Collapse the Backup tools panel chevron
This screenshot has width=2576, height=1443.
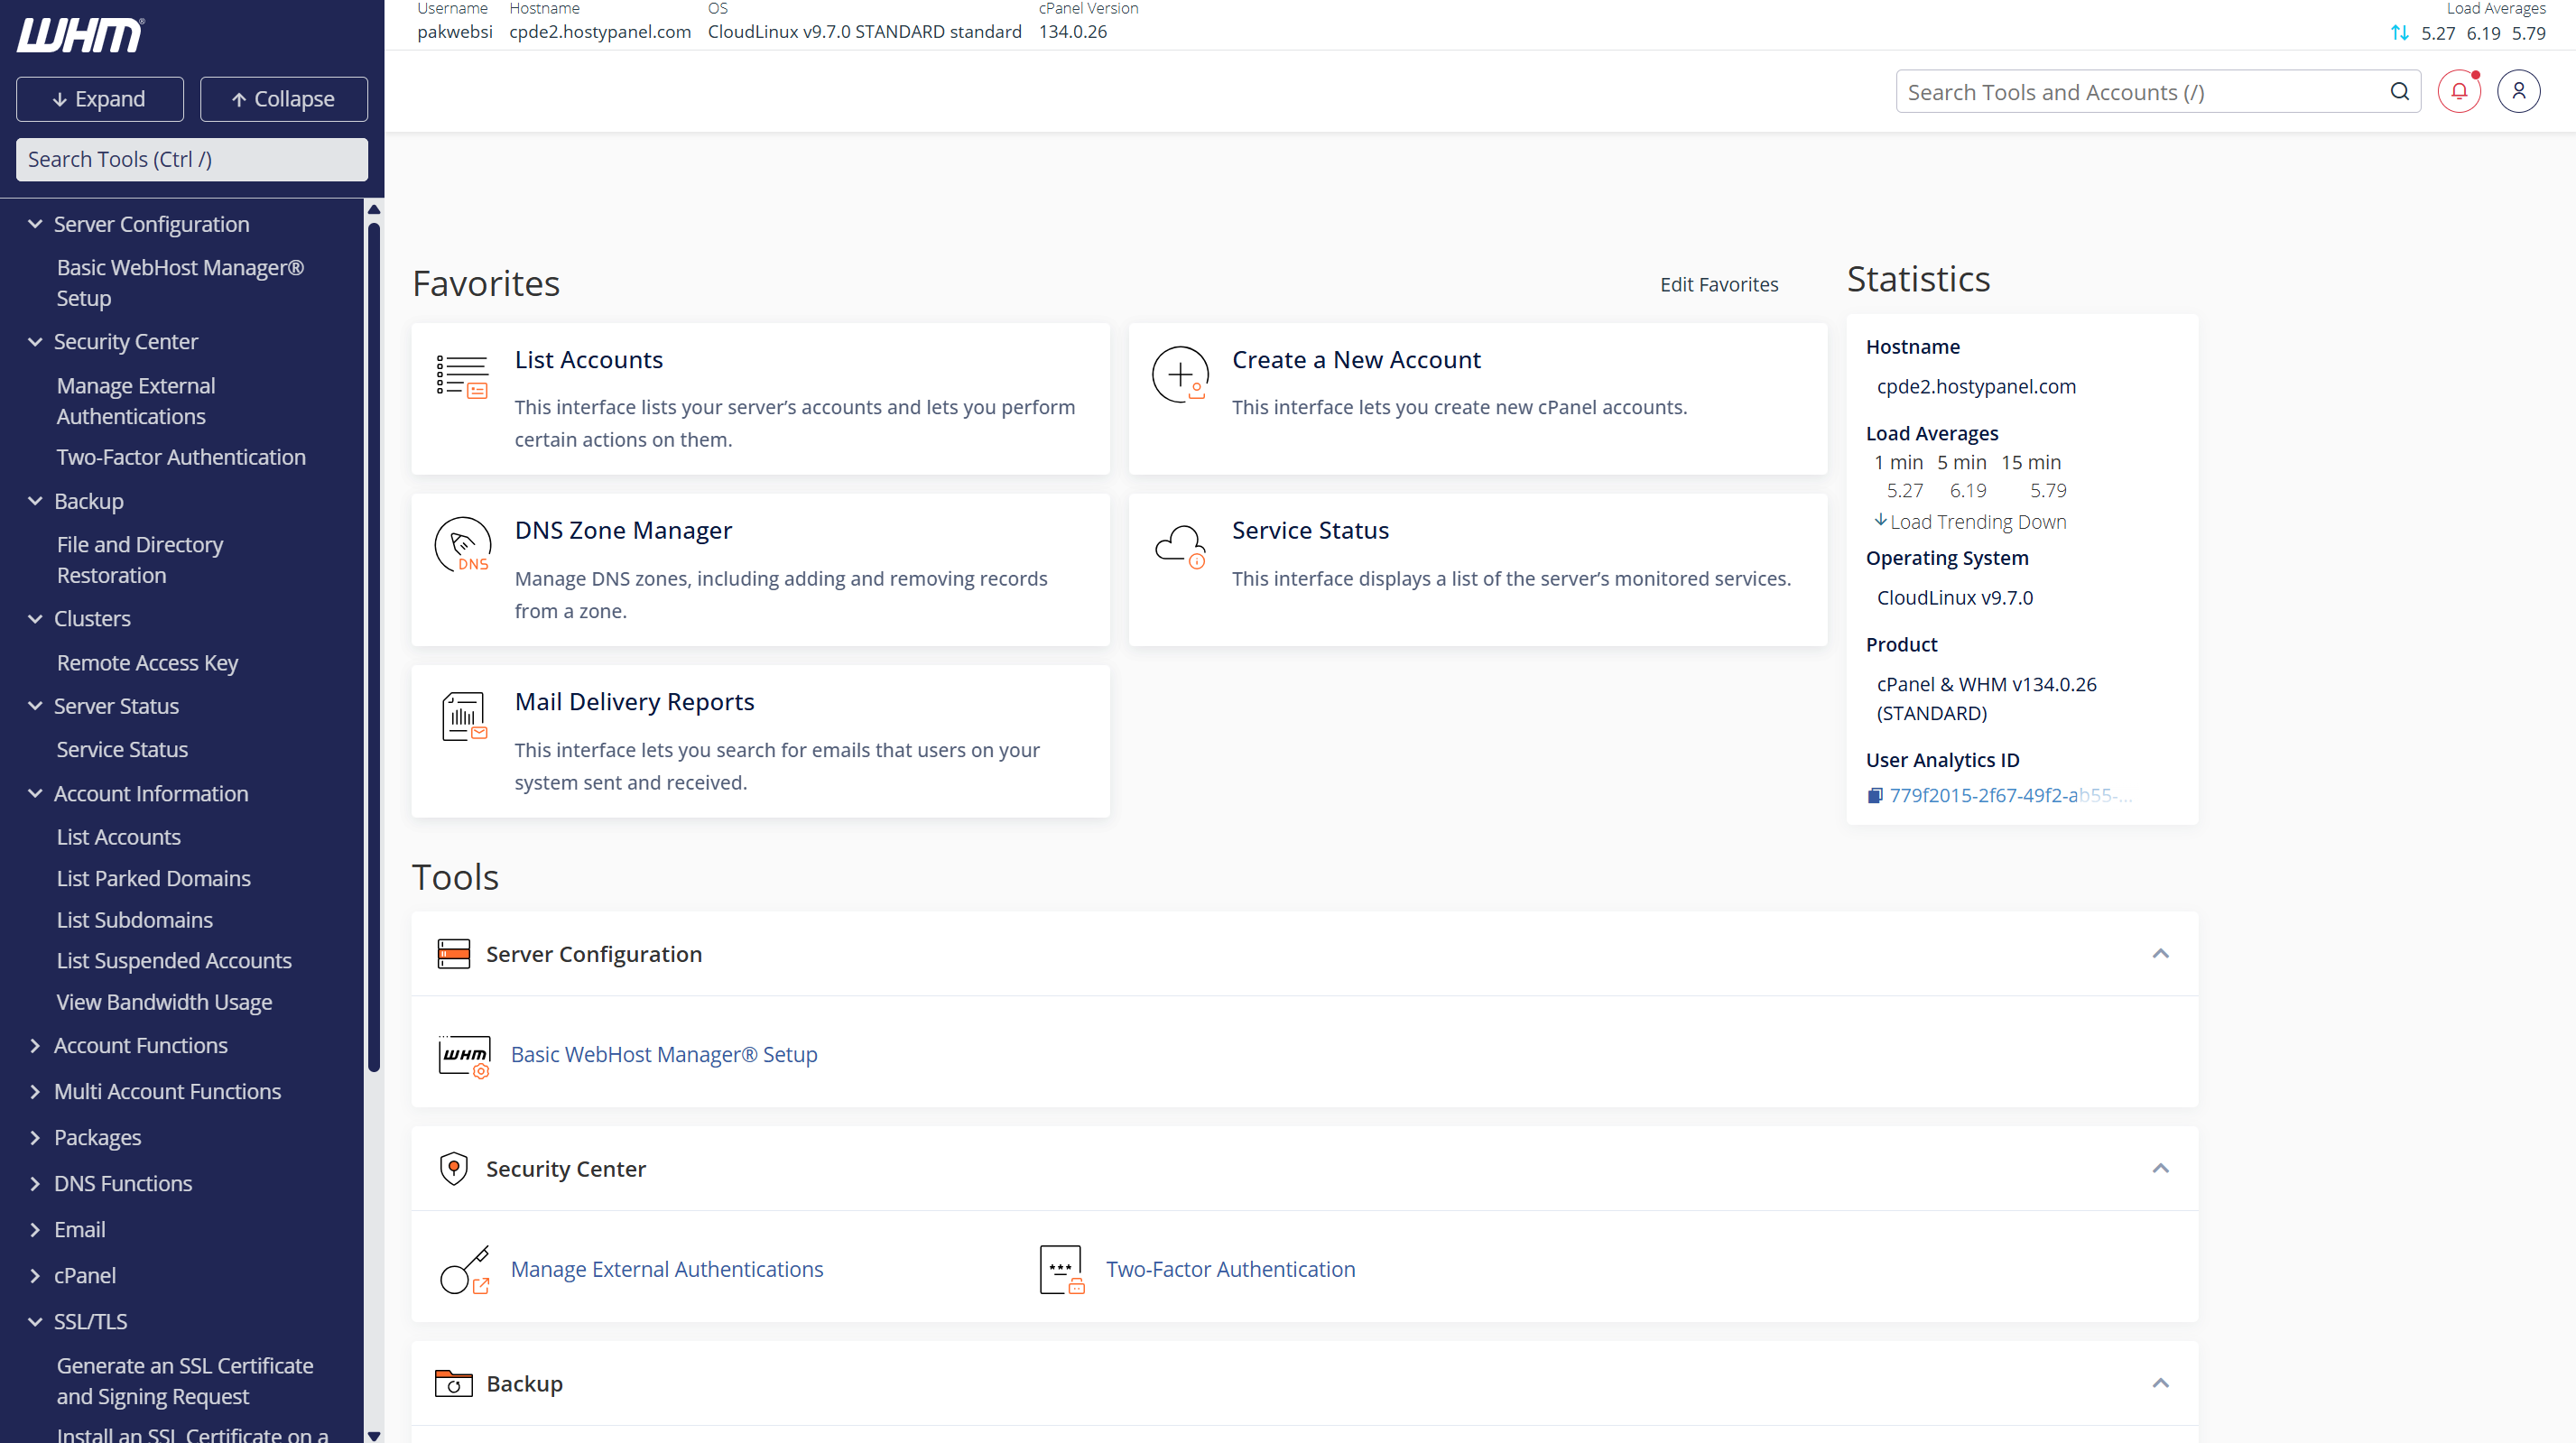[2160, 1383]
